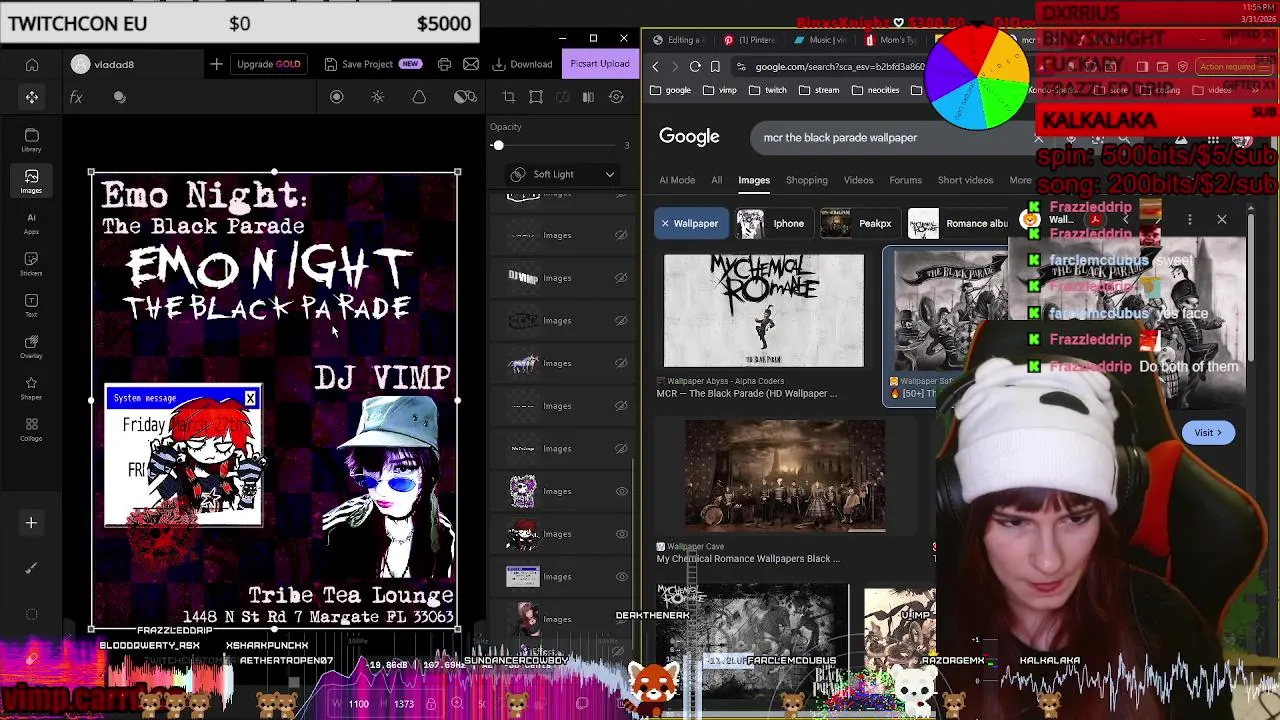
Task: Open the AI Apps sidebar tool
Action: 31,223
